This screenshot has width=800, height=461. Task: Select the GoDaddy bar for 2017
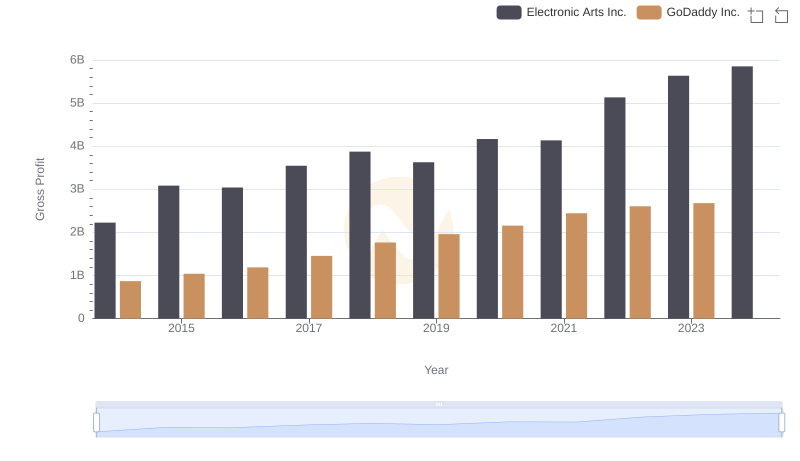point(322,288)
